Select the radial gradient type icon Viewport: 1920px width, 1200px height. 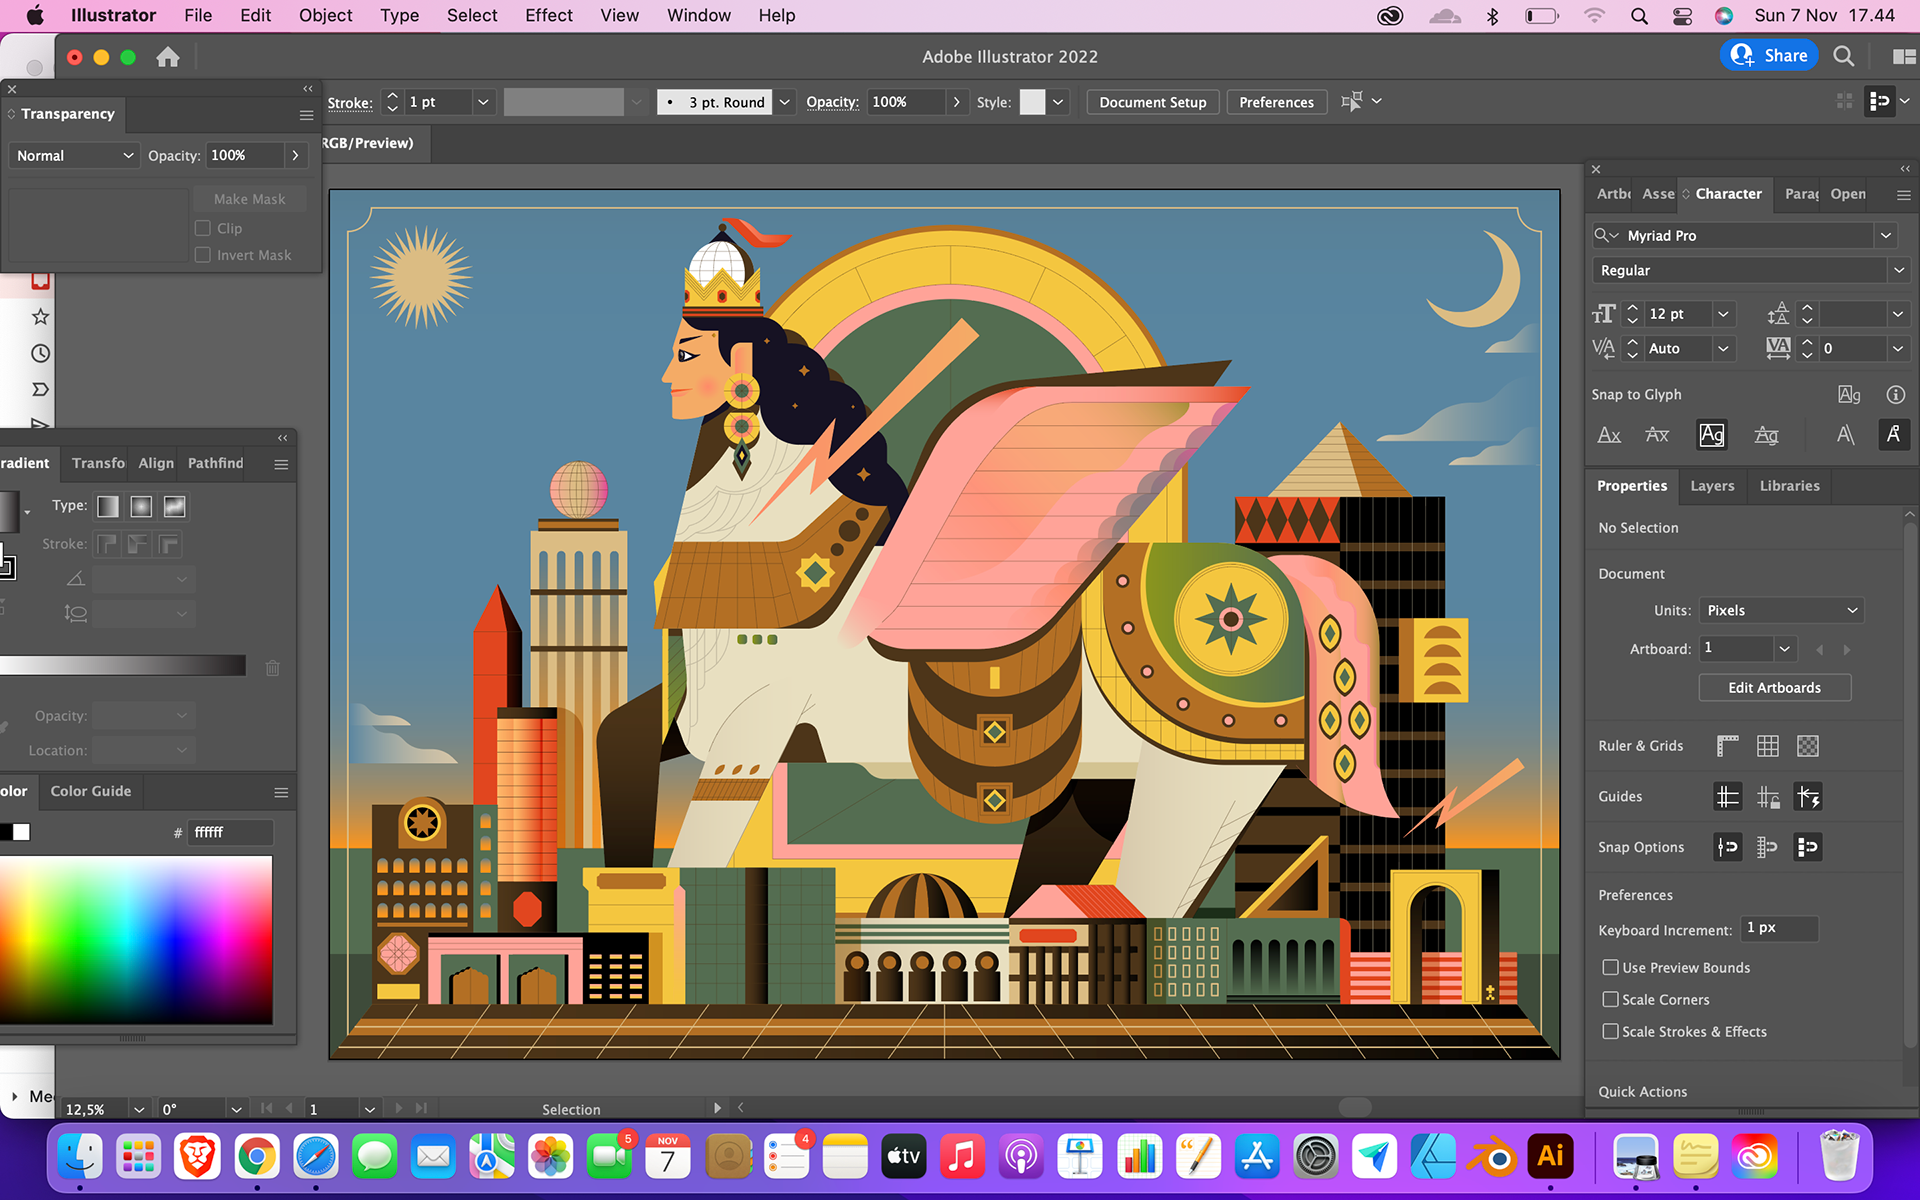pos(141,507)
